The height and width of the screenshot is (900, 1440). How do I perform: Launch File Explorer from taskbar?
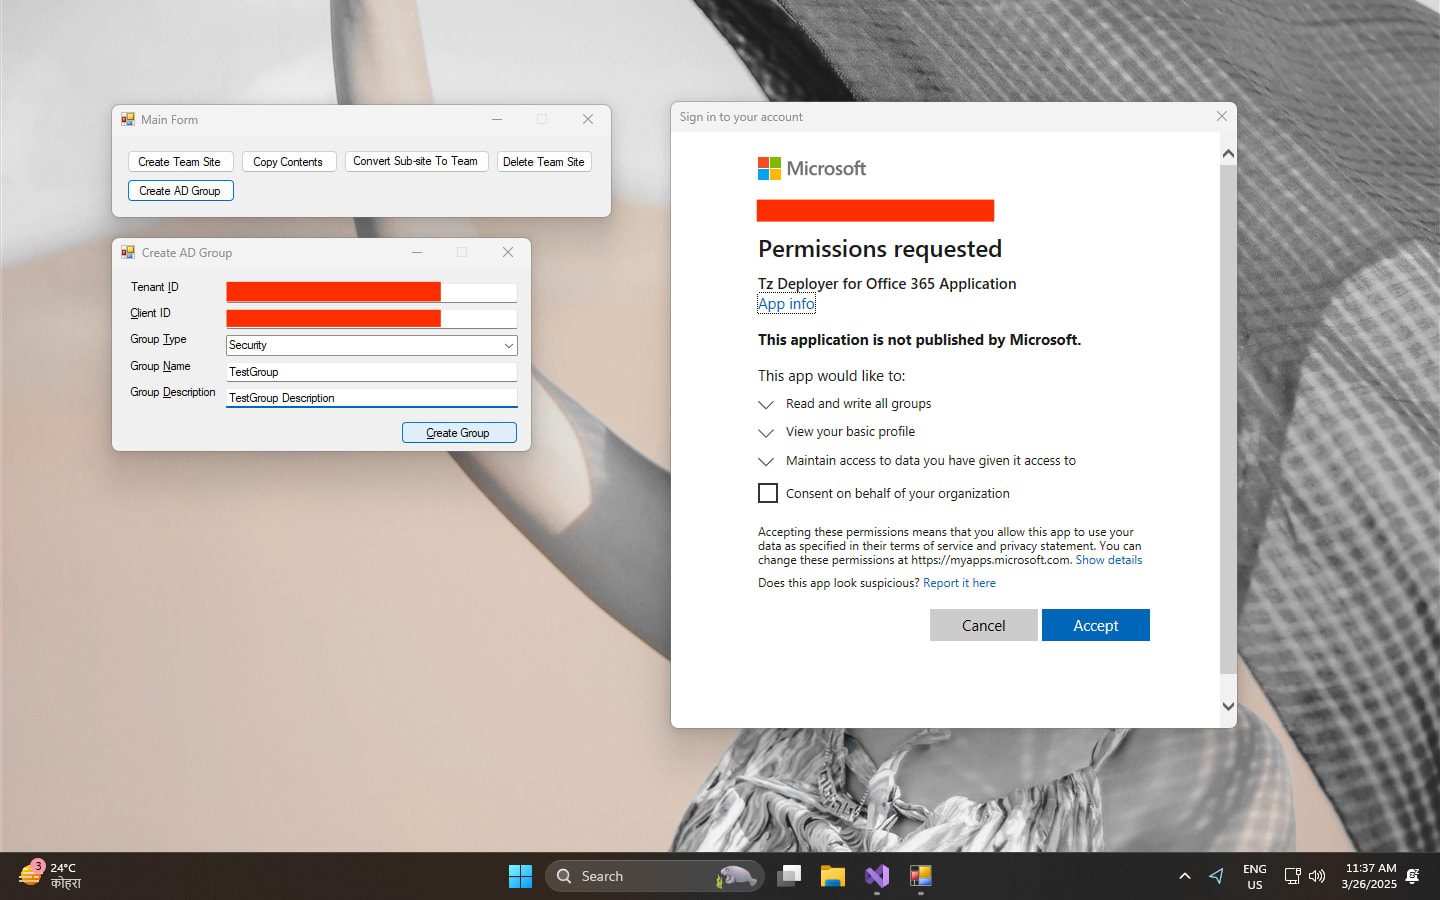[833, 876]
